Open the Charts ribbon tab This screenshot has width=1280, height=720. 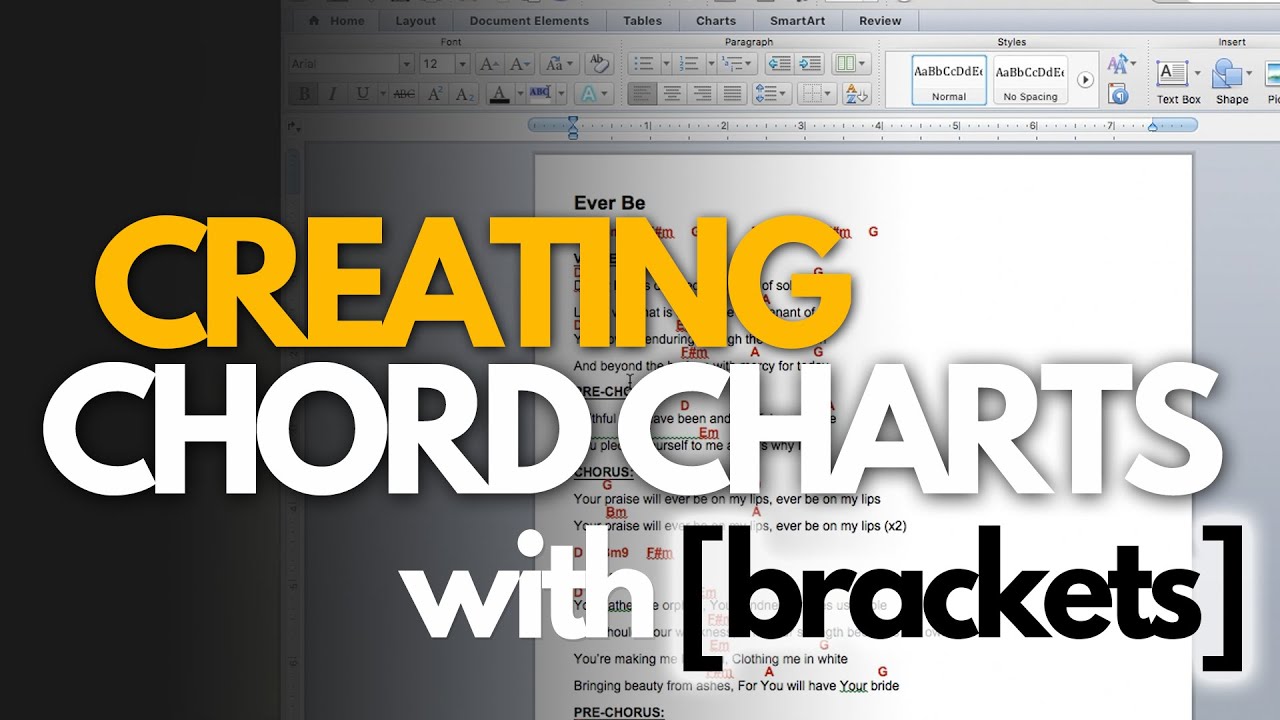click(715, 20)
